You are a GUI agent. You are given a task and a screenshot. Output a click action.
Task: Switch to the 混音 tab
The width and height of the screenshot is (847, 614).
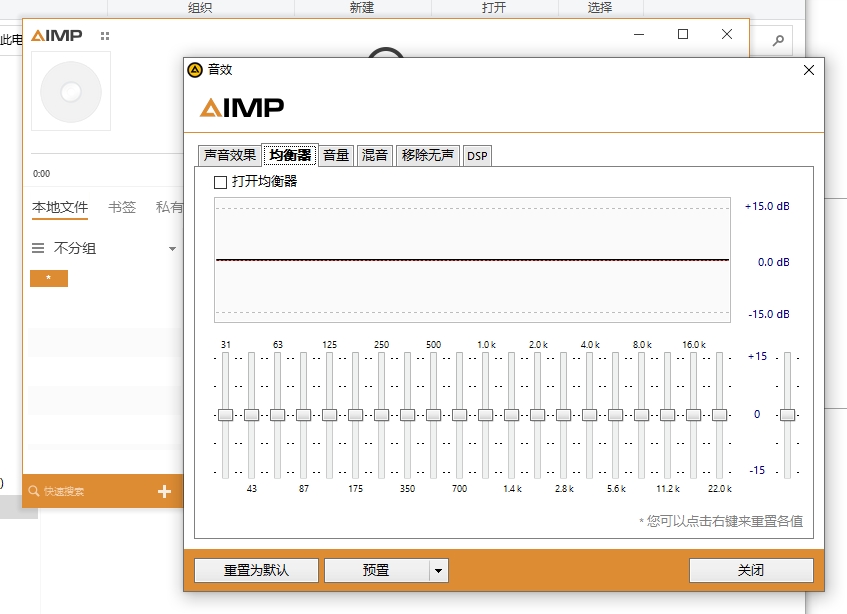374,156
